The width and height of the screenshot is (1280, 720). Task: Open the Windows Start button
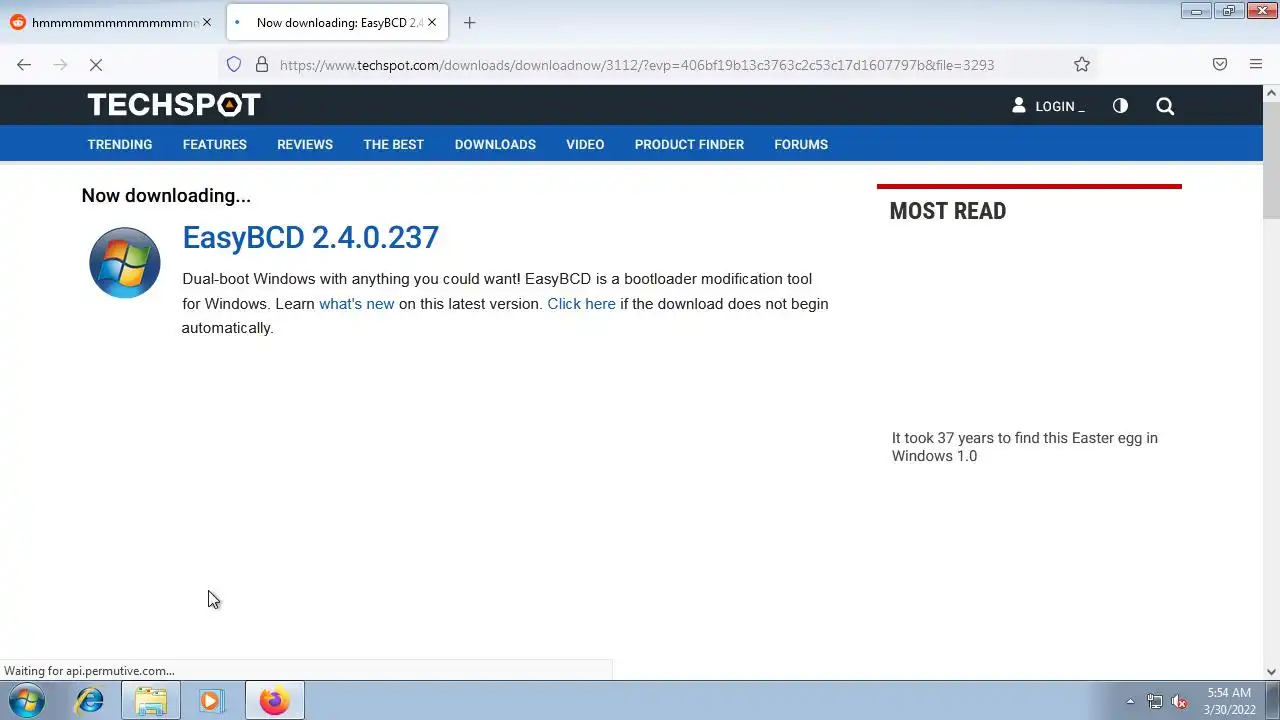click(27, 700)
